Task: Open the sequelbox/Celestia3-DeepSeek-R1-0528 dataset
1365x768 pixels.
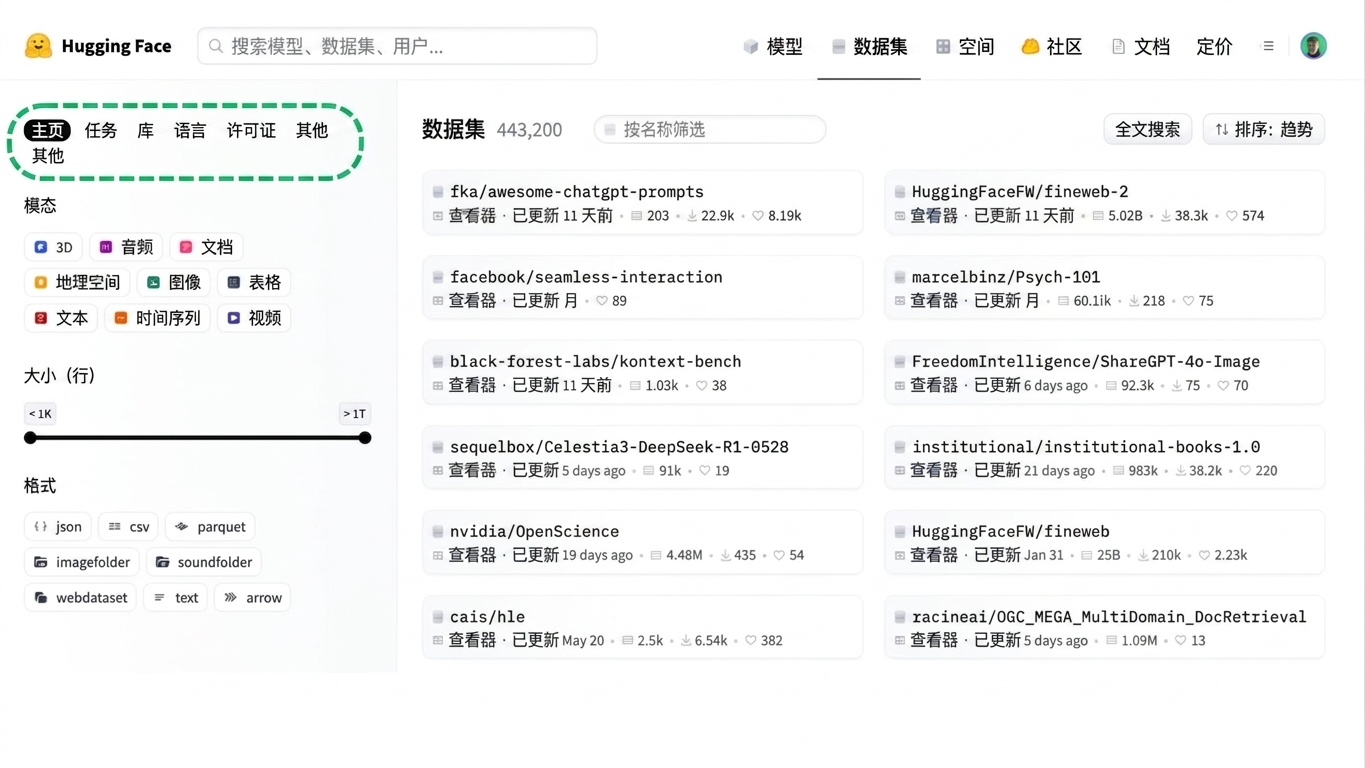Action: point(619,447)
